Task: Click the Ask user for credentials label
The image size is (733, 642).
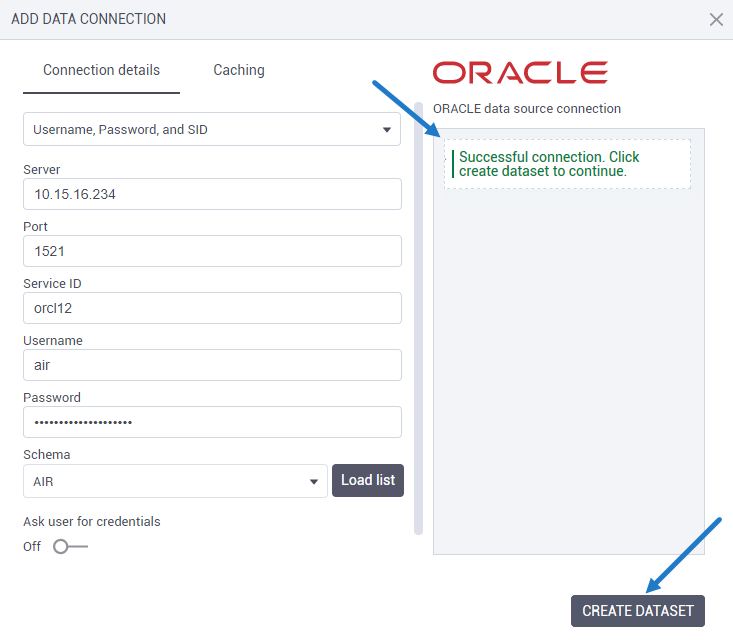Action: 92,521
